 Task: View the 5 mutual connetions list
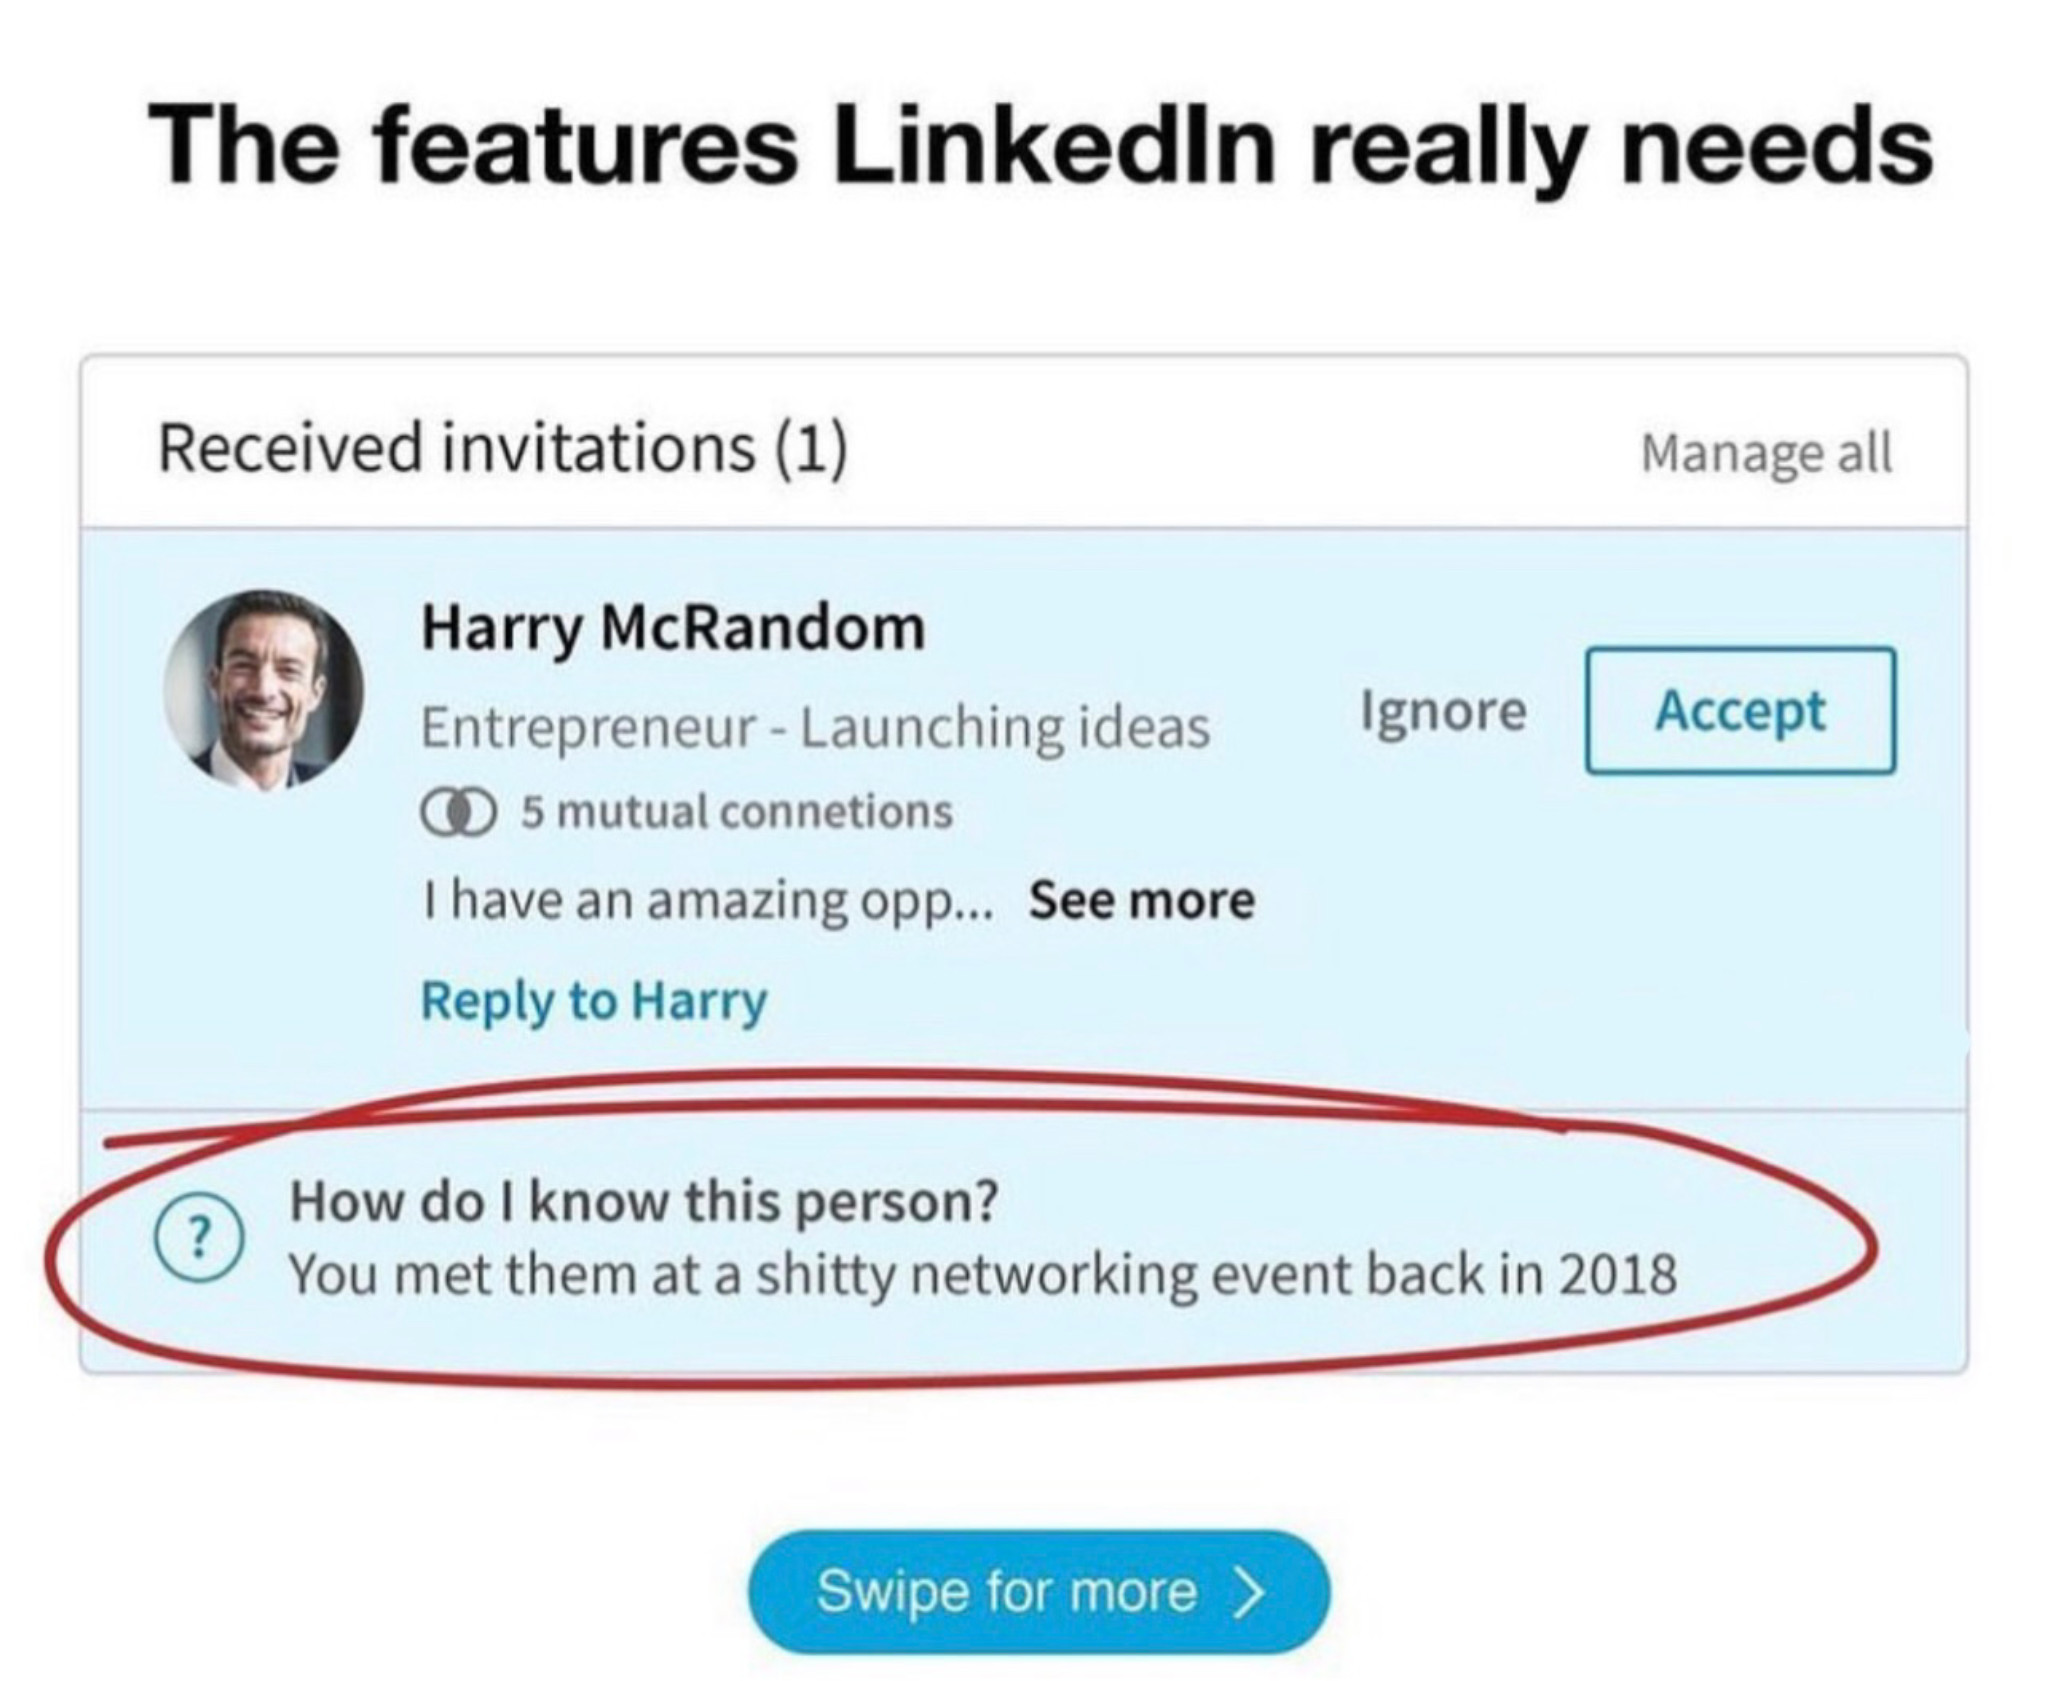coord(736,811)
